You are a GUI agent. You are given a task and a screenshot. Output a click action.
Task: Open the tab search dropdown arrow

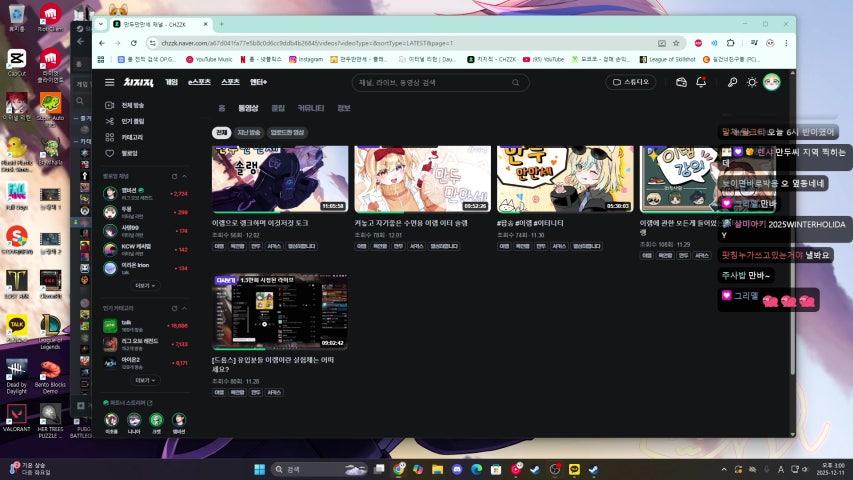click(x=101, y=24)
